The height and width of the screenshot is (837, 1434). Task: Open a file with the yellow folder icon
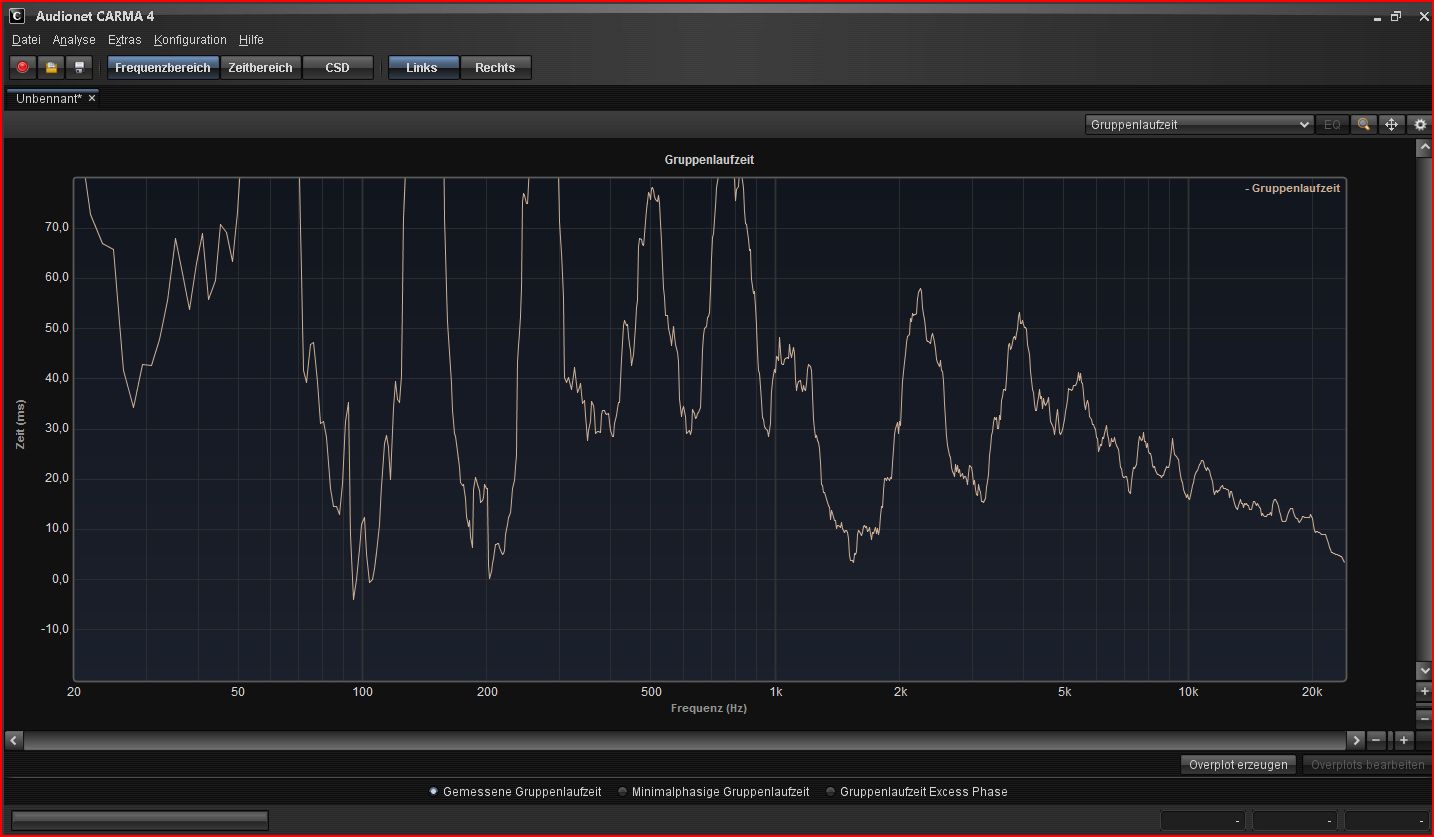pyautogui.click(x=51, y=68)
